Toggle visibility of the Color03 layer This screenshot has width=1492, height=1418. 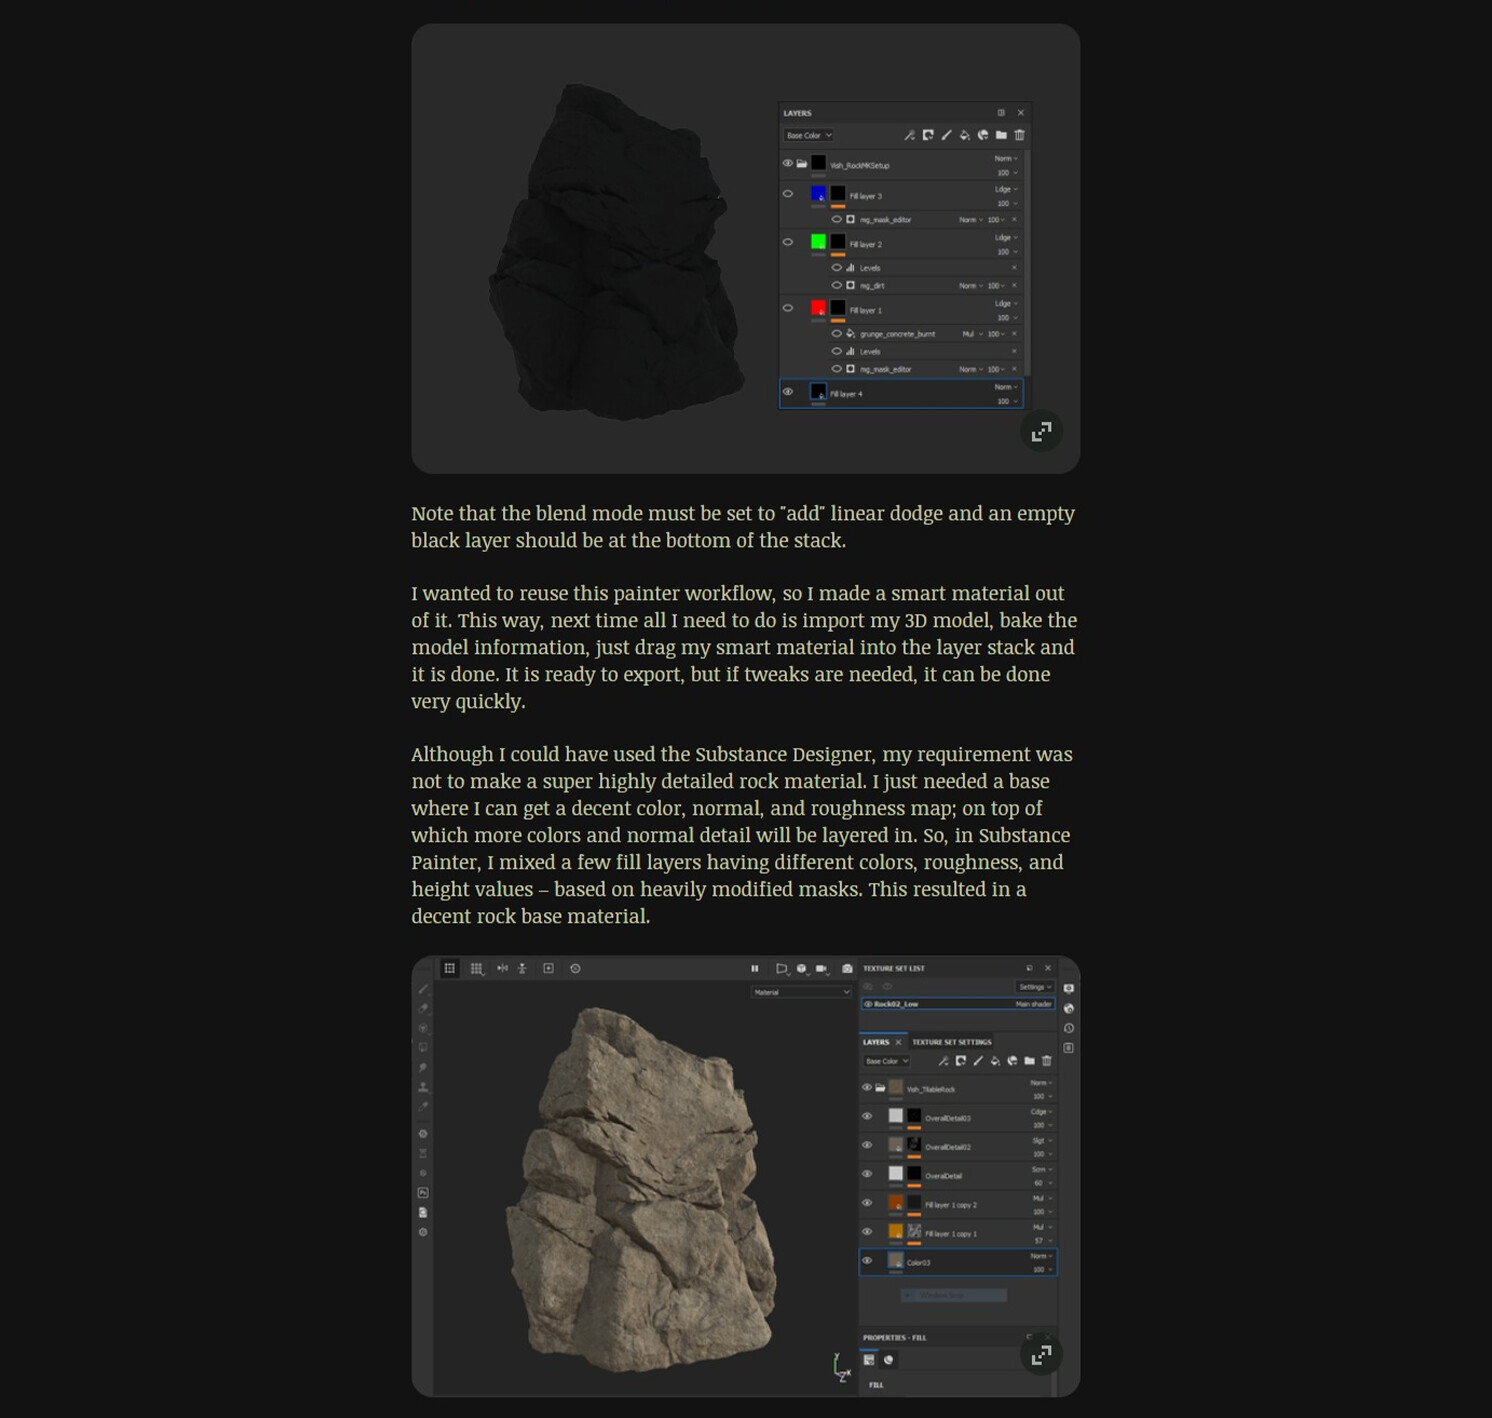pos(867,1260)
